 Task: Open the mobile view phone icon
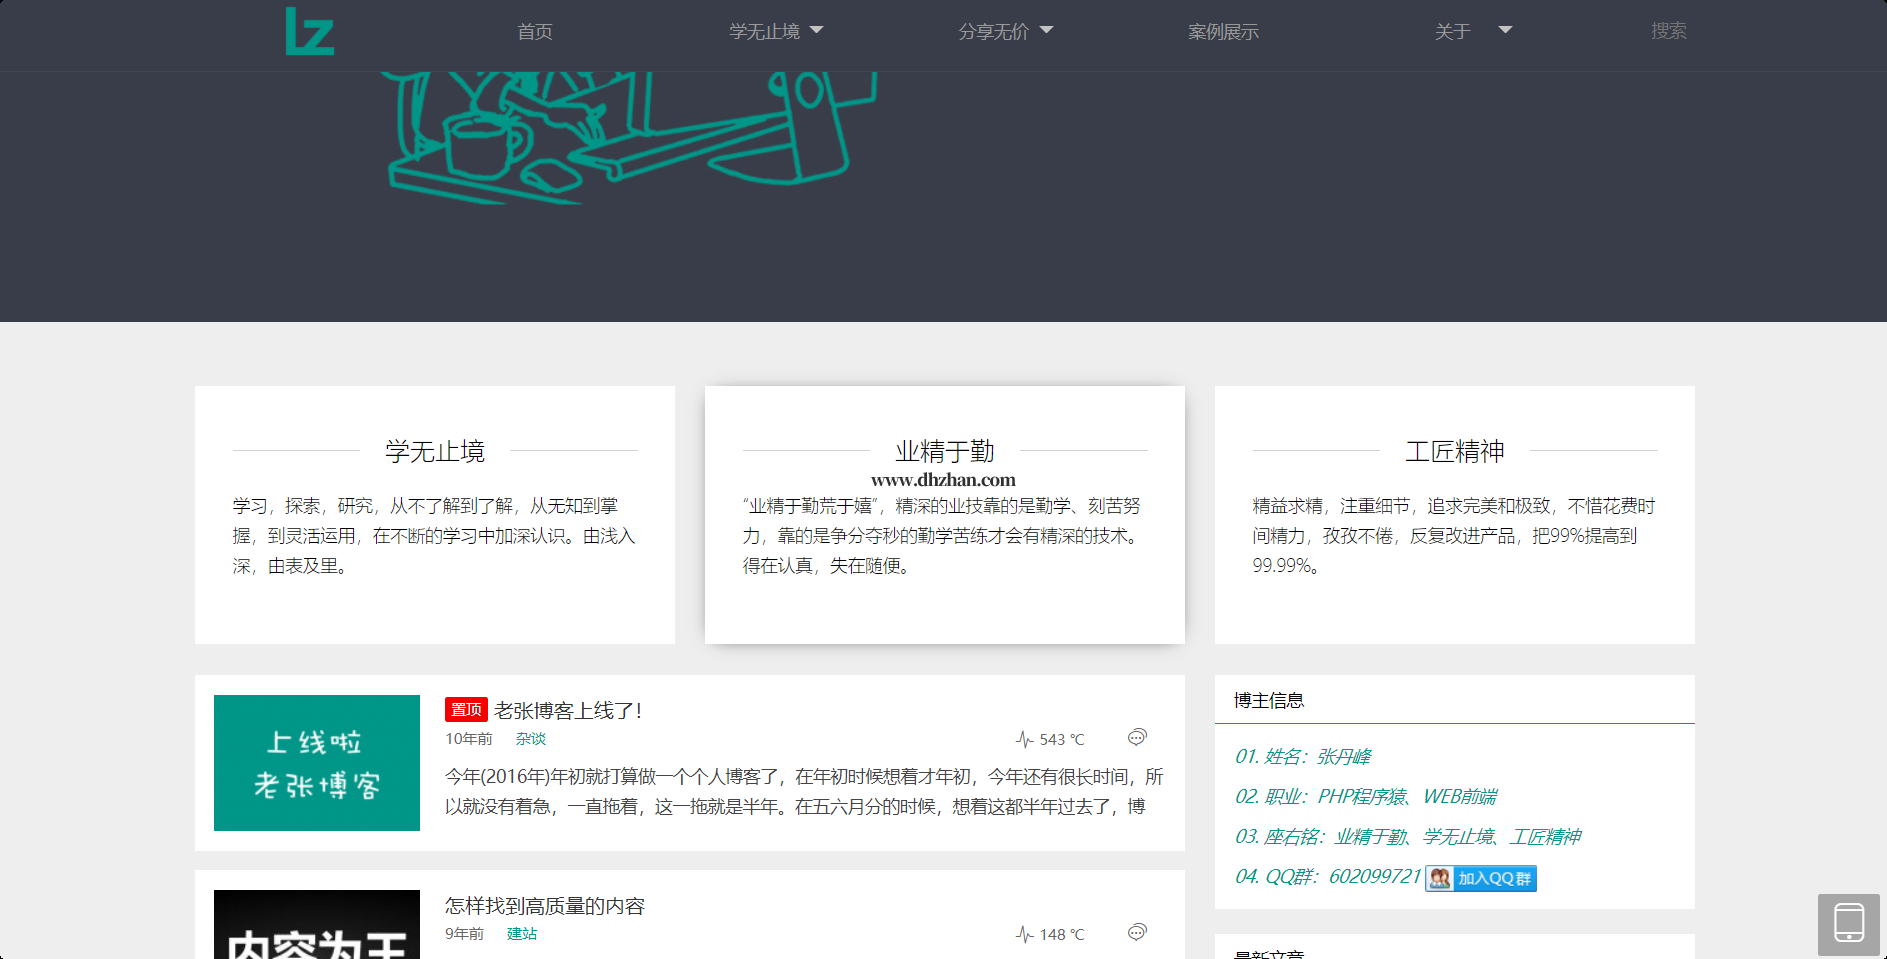click(1848, 923)
